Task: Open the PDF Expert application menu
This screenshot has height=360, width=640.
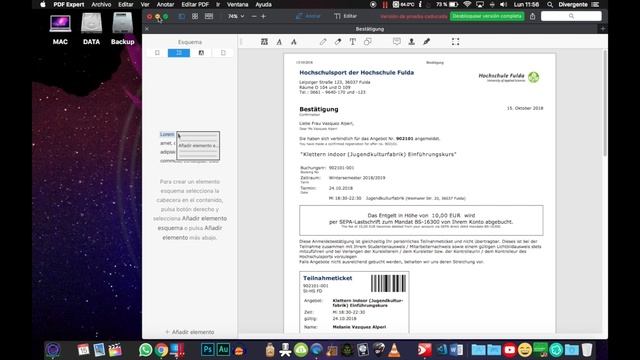Action: tap(69, 4)
